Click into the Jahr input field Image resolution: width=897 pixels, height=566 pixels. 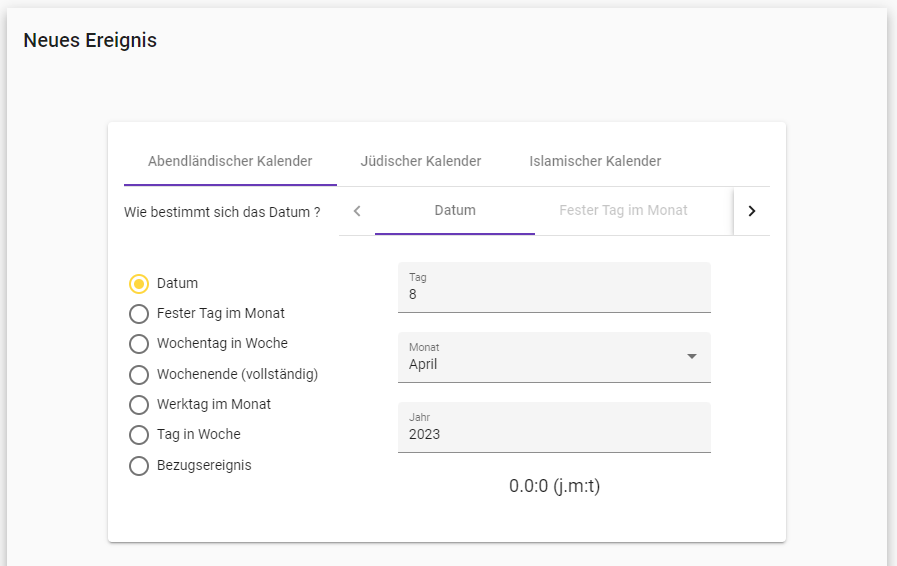(x=553, y=434)
